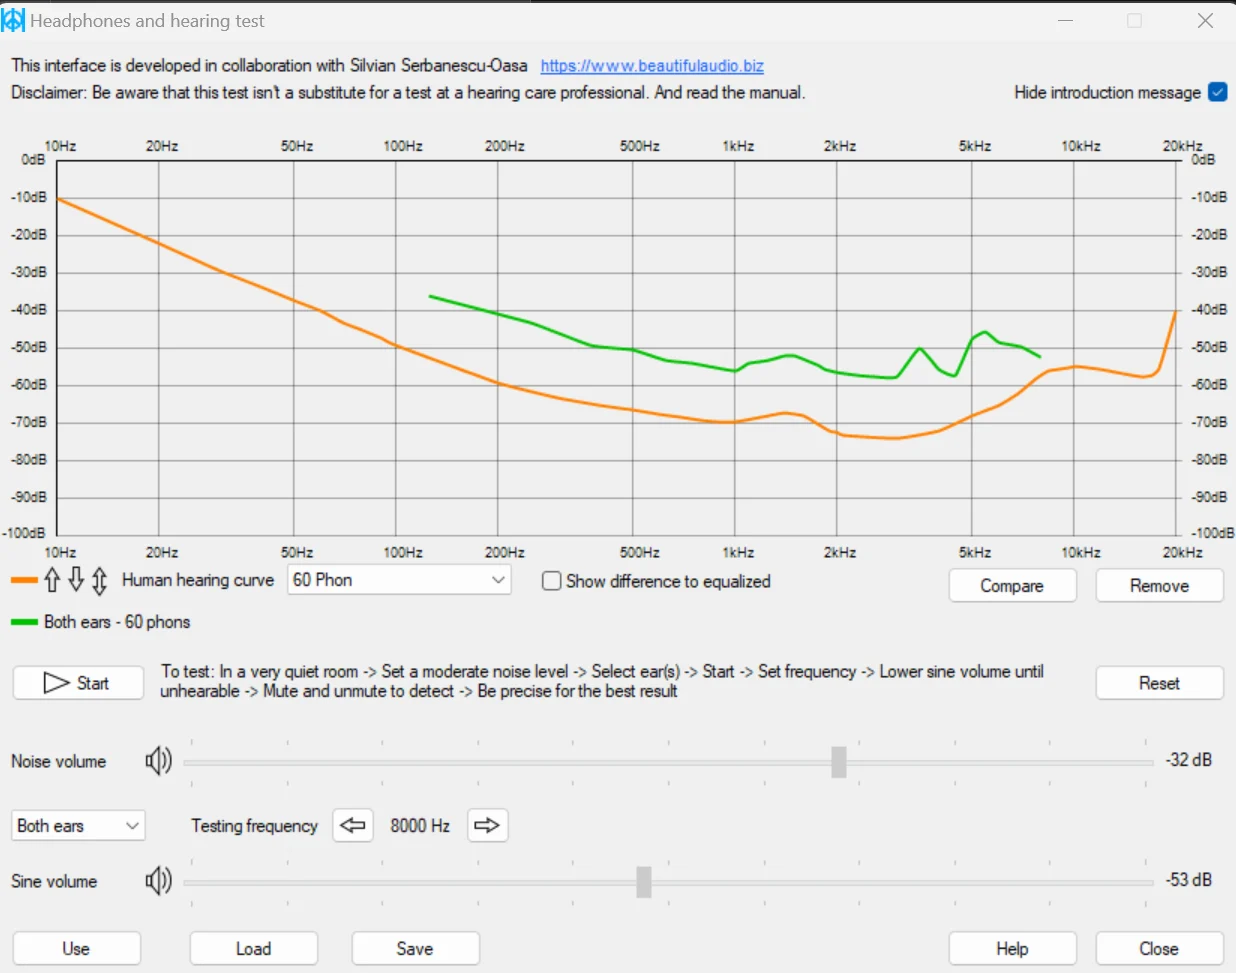The image size is (1236, 973).
Task: Click the Remove button
Action: (1160, 586)
